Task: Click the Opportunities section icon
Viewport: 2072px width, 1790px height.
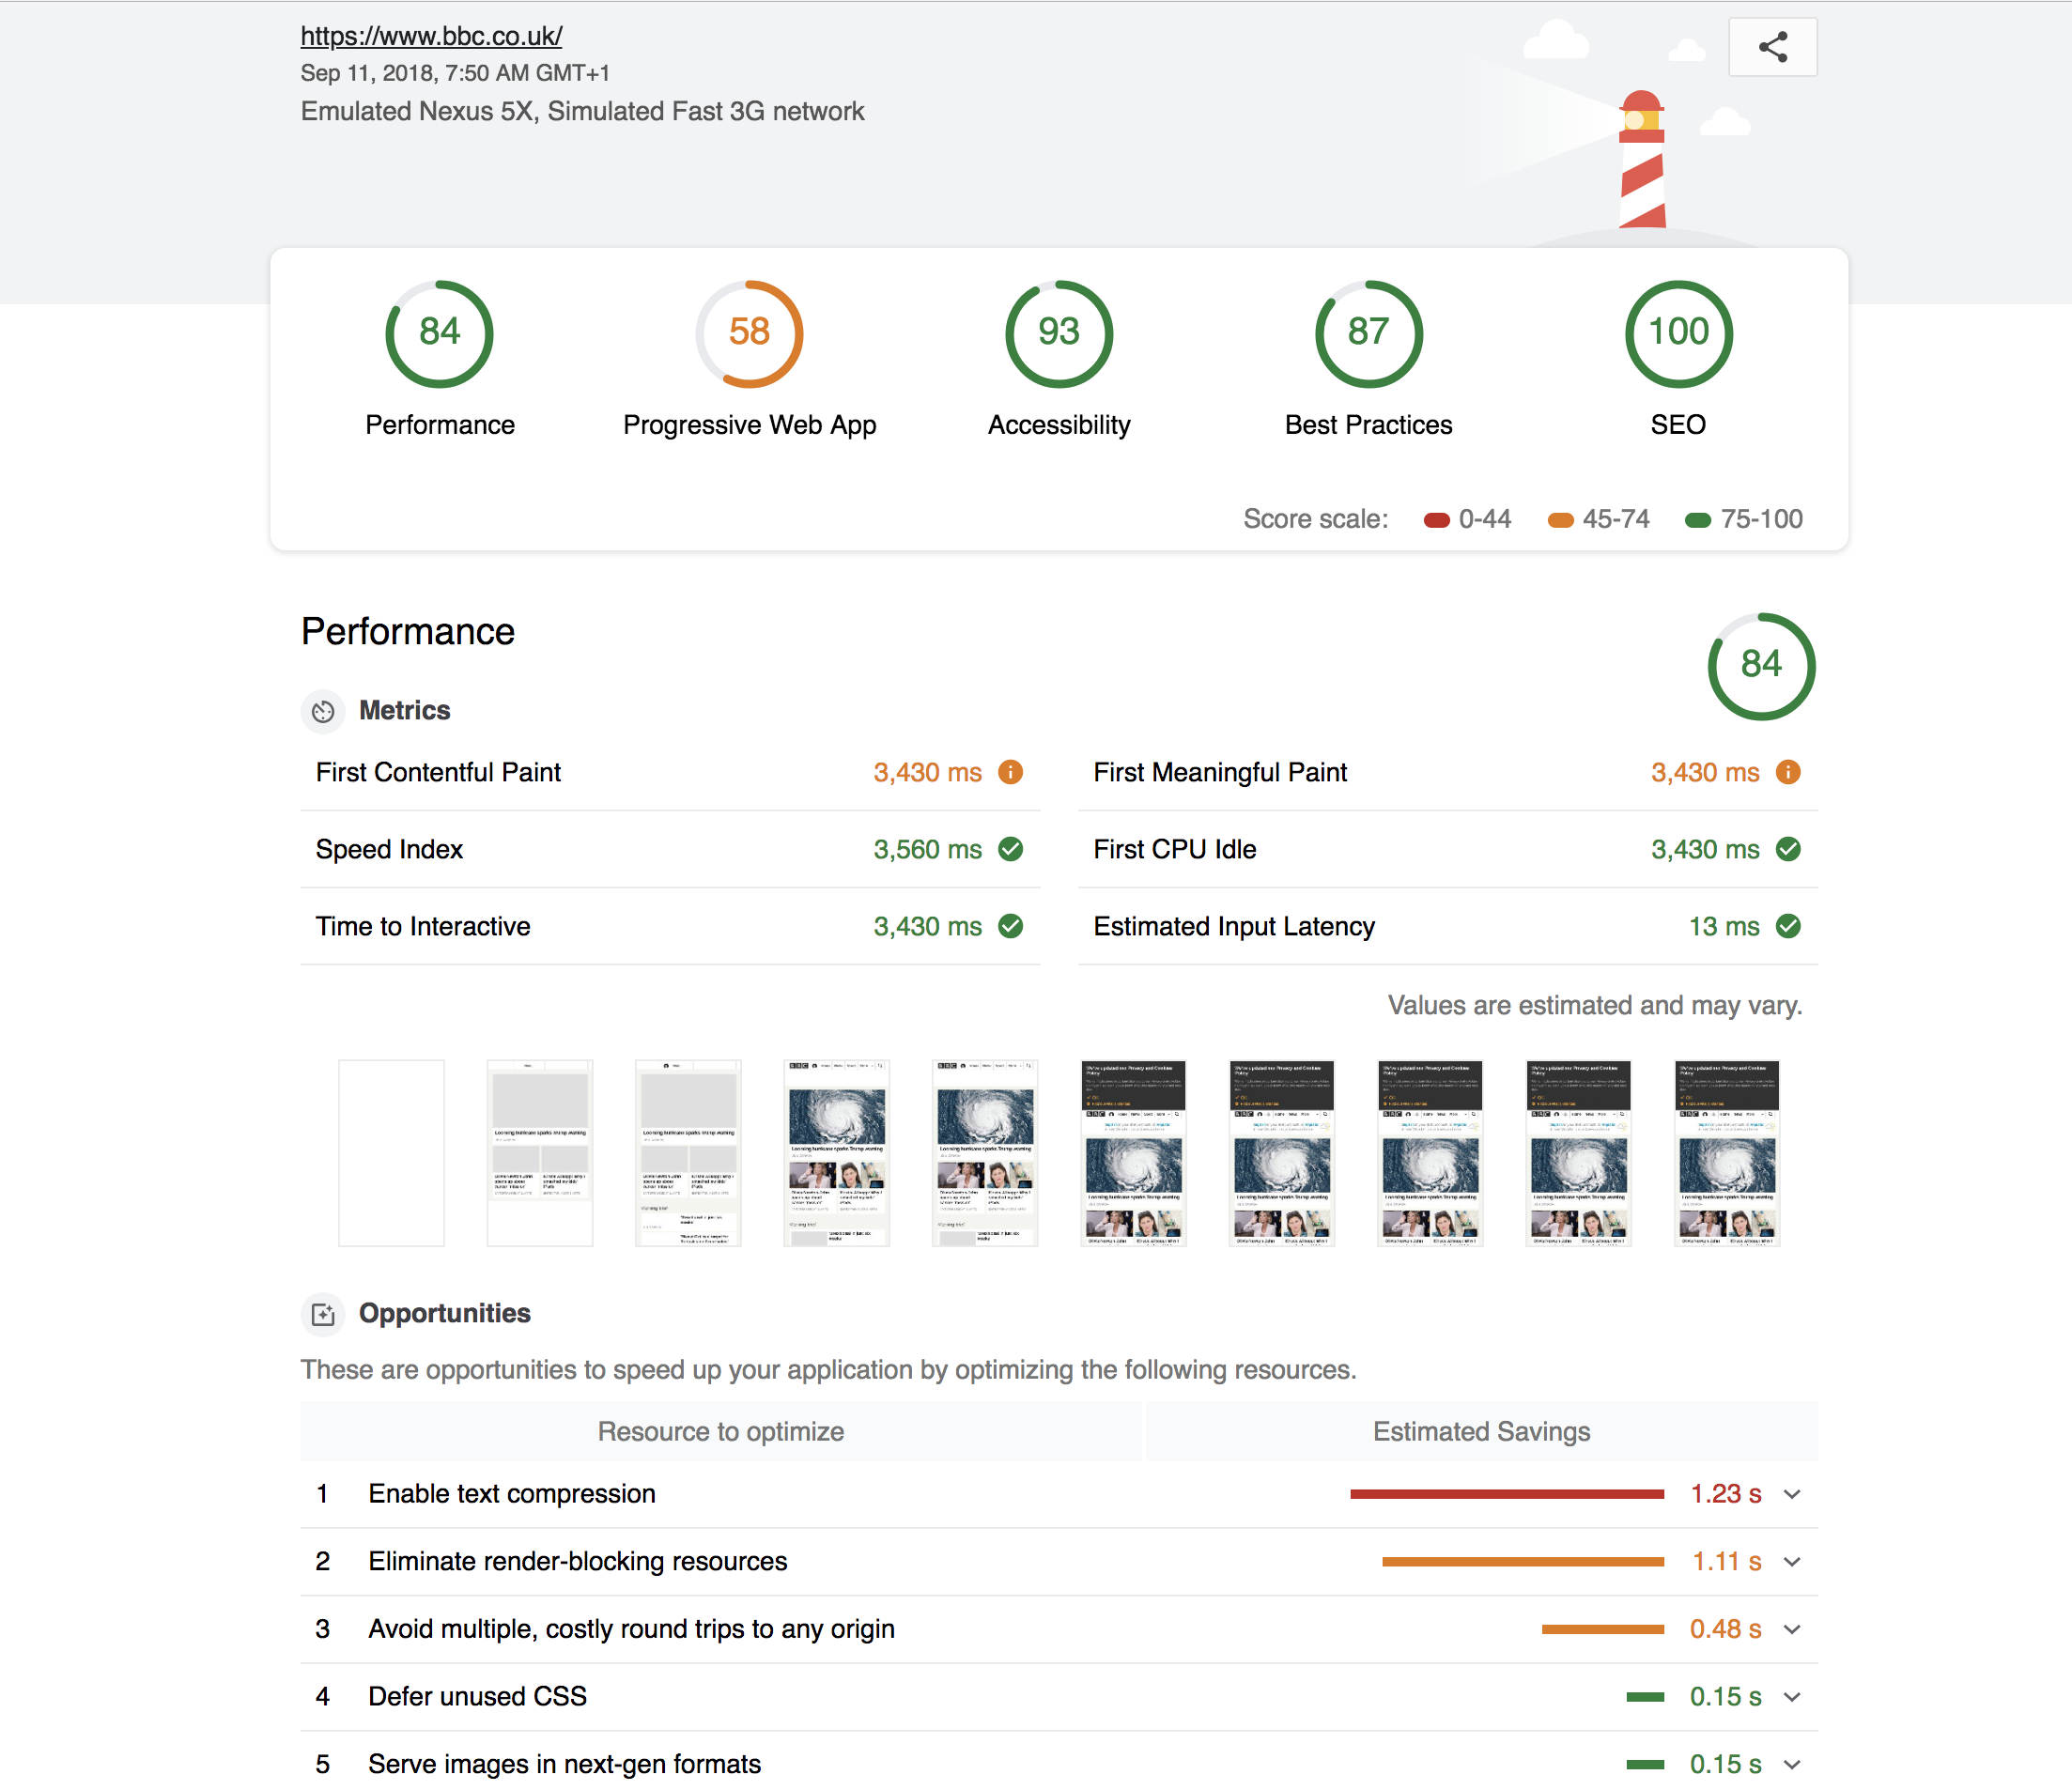Action: pyautogui.click(x=323, y=1314)
